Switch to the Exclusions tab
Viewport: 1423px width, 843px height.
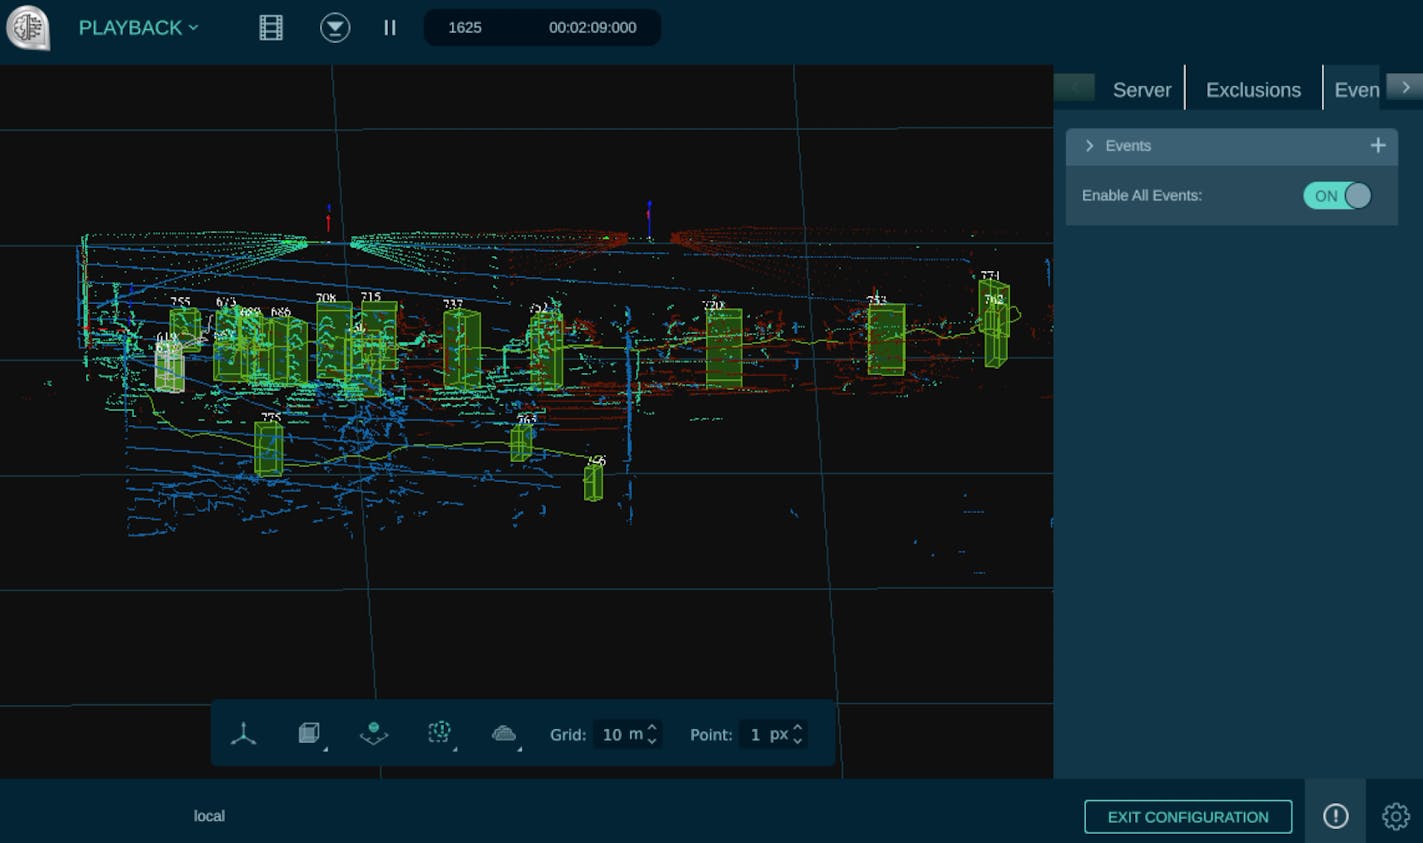[x=1253, y=90]
